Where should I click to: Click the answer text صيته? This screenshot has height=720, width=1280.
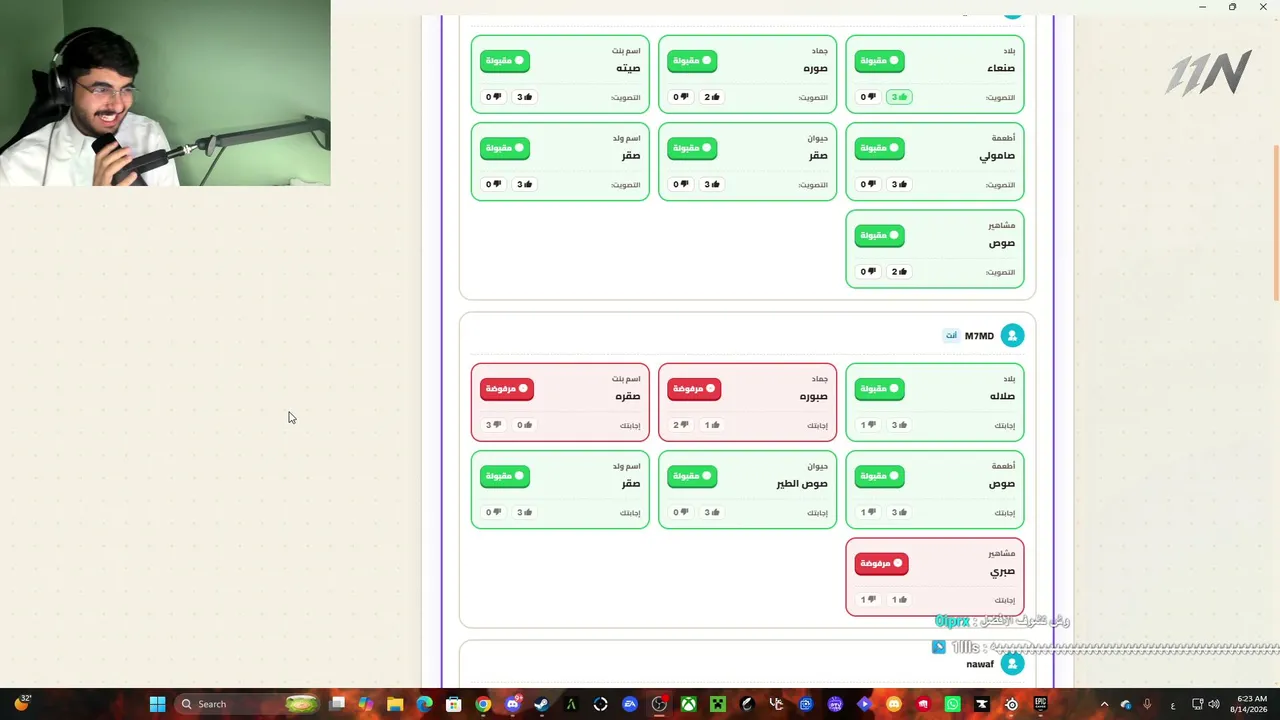pos(628,69)
